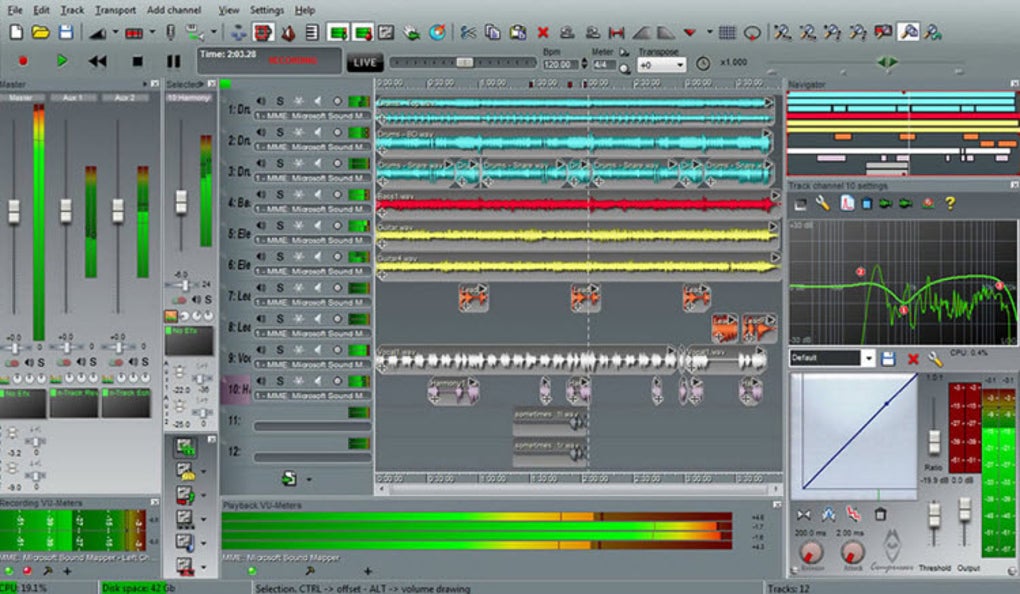
Task: Delete selection with the red X toolbar icon
Action: pos(543,32)
